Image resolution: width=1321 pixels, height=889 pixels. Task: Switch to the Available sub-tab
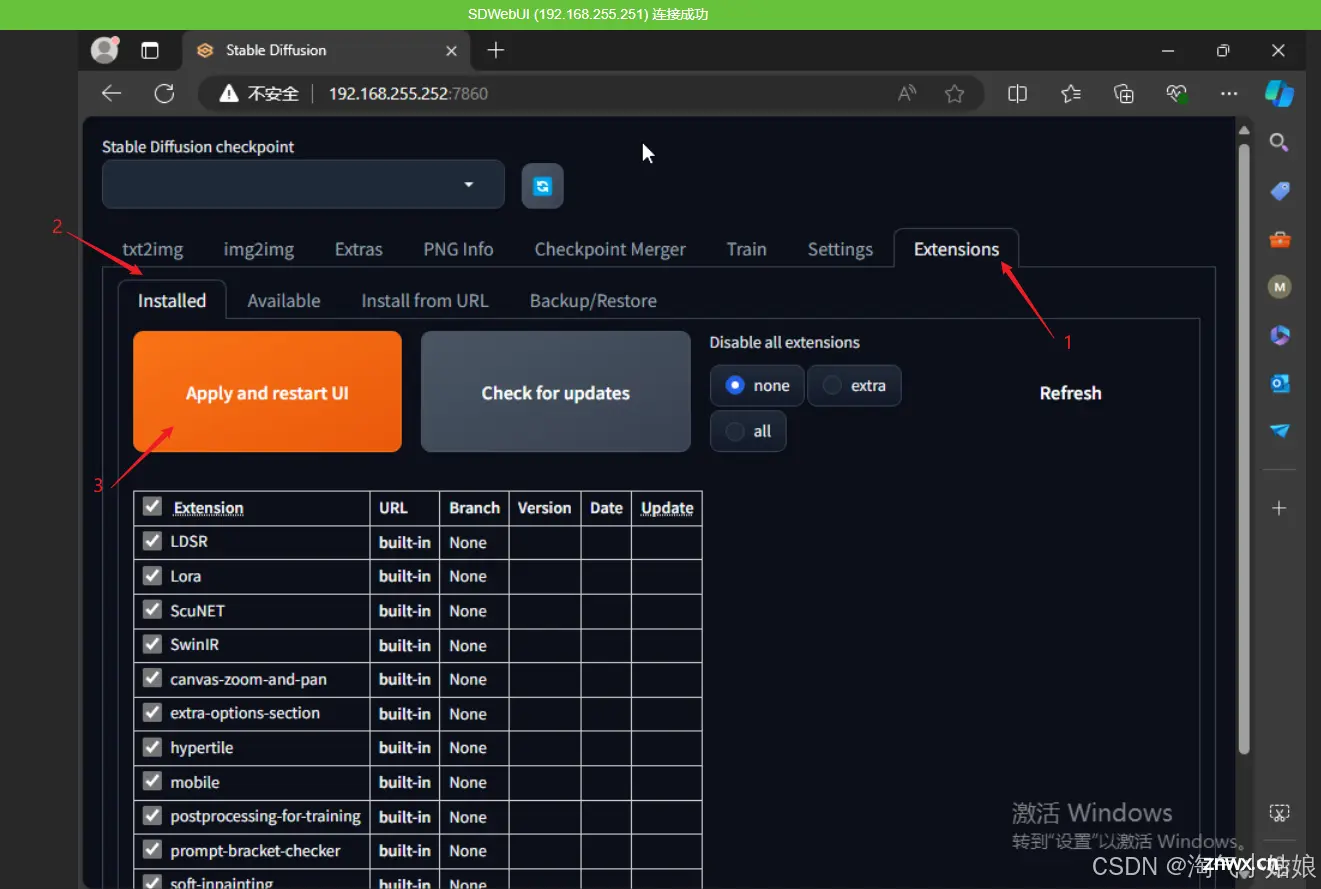[284, 300]
